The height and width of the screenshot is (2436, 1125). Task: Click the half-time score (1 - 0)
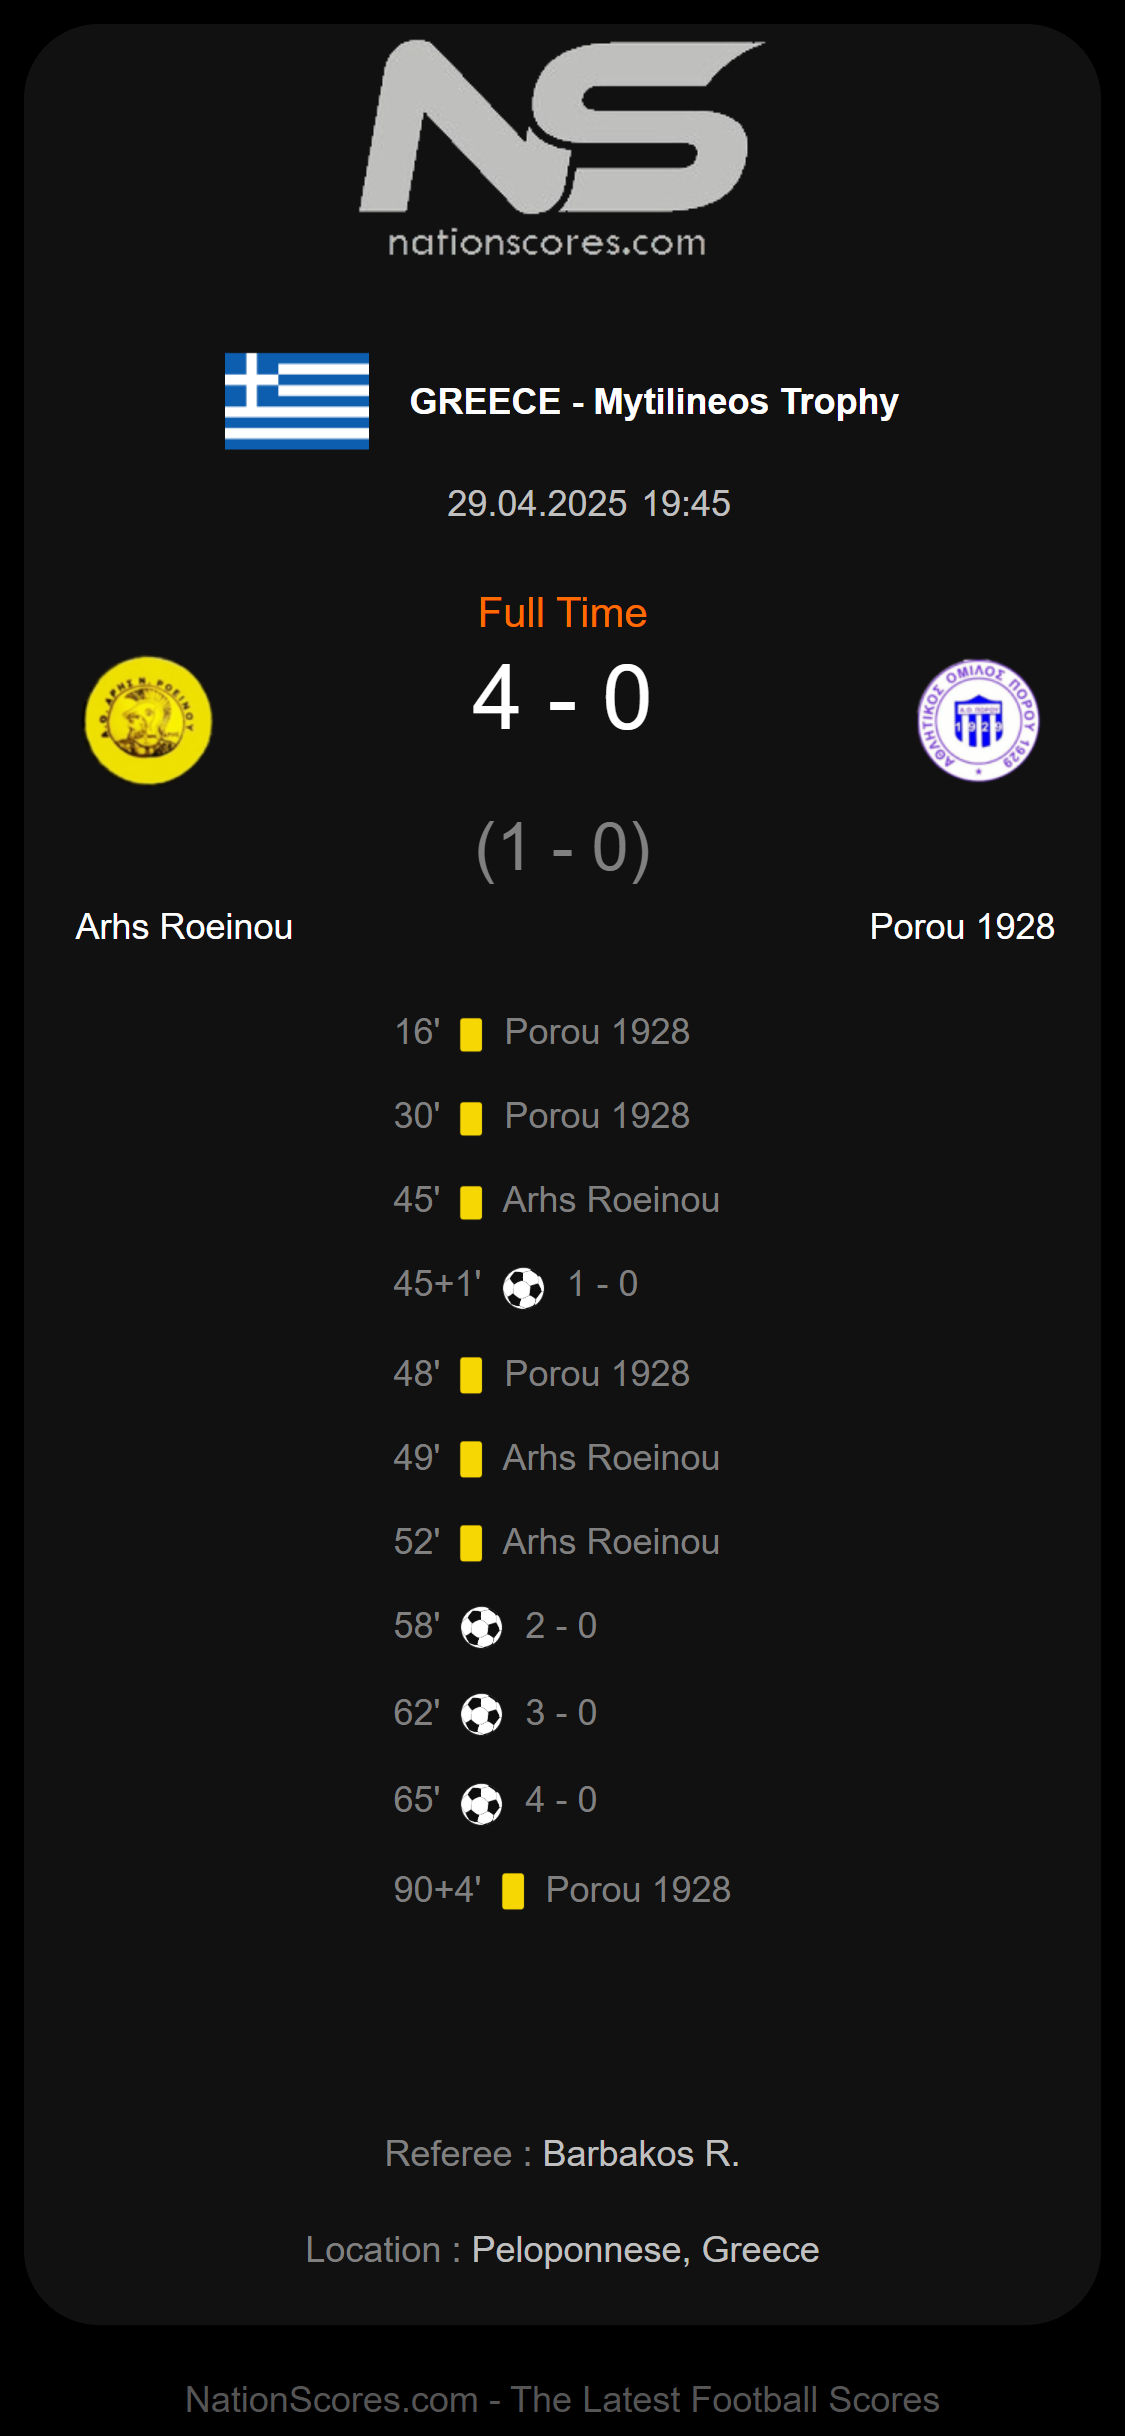point(563,849)
